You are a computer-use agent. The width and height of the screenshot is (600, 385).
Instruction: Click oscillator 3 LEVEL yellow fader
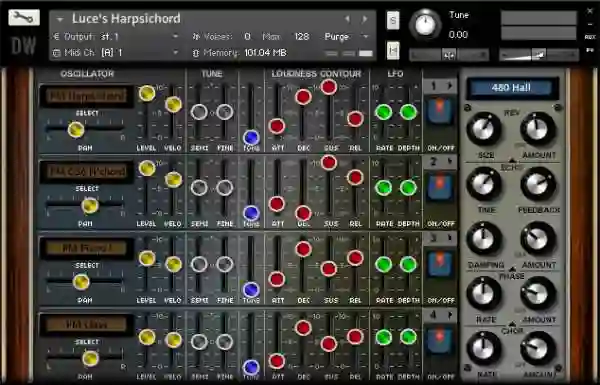click(147, 258)
